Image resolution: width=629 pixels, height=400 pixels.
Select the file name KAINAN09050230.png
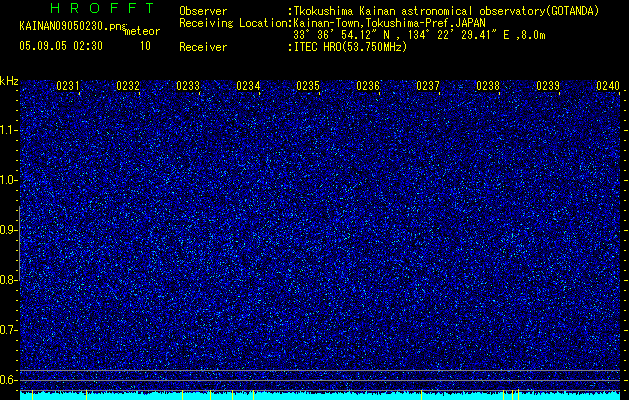pyautogui.click(x=74, y=26)
